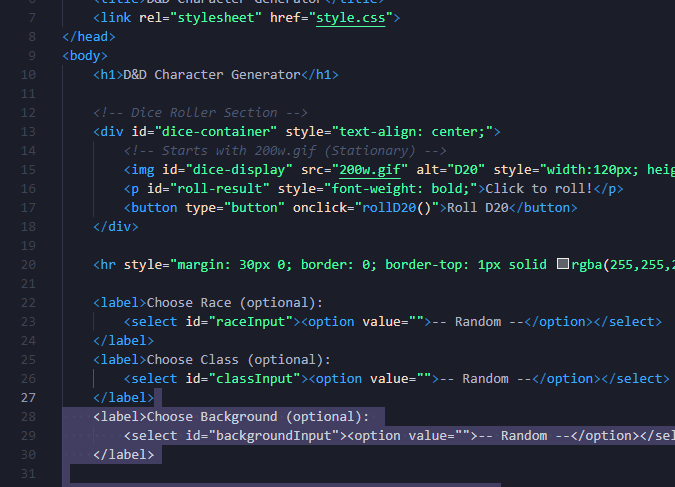
Task: Click the "Choose Background (optional):" label text
Action: [258, 417]
